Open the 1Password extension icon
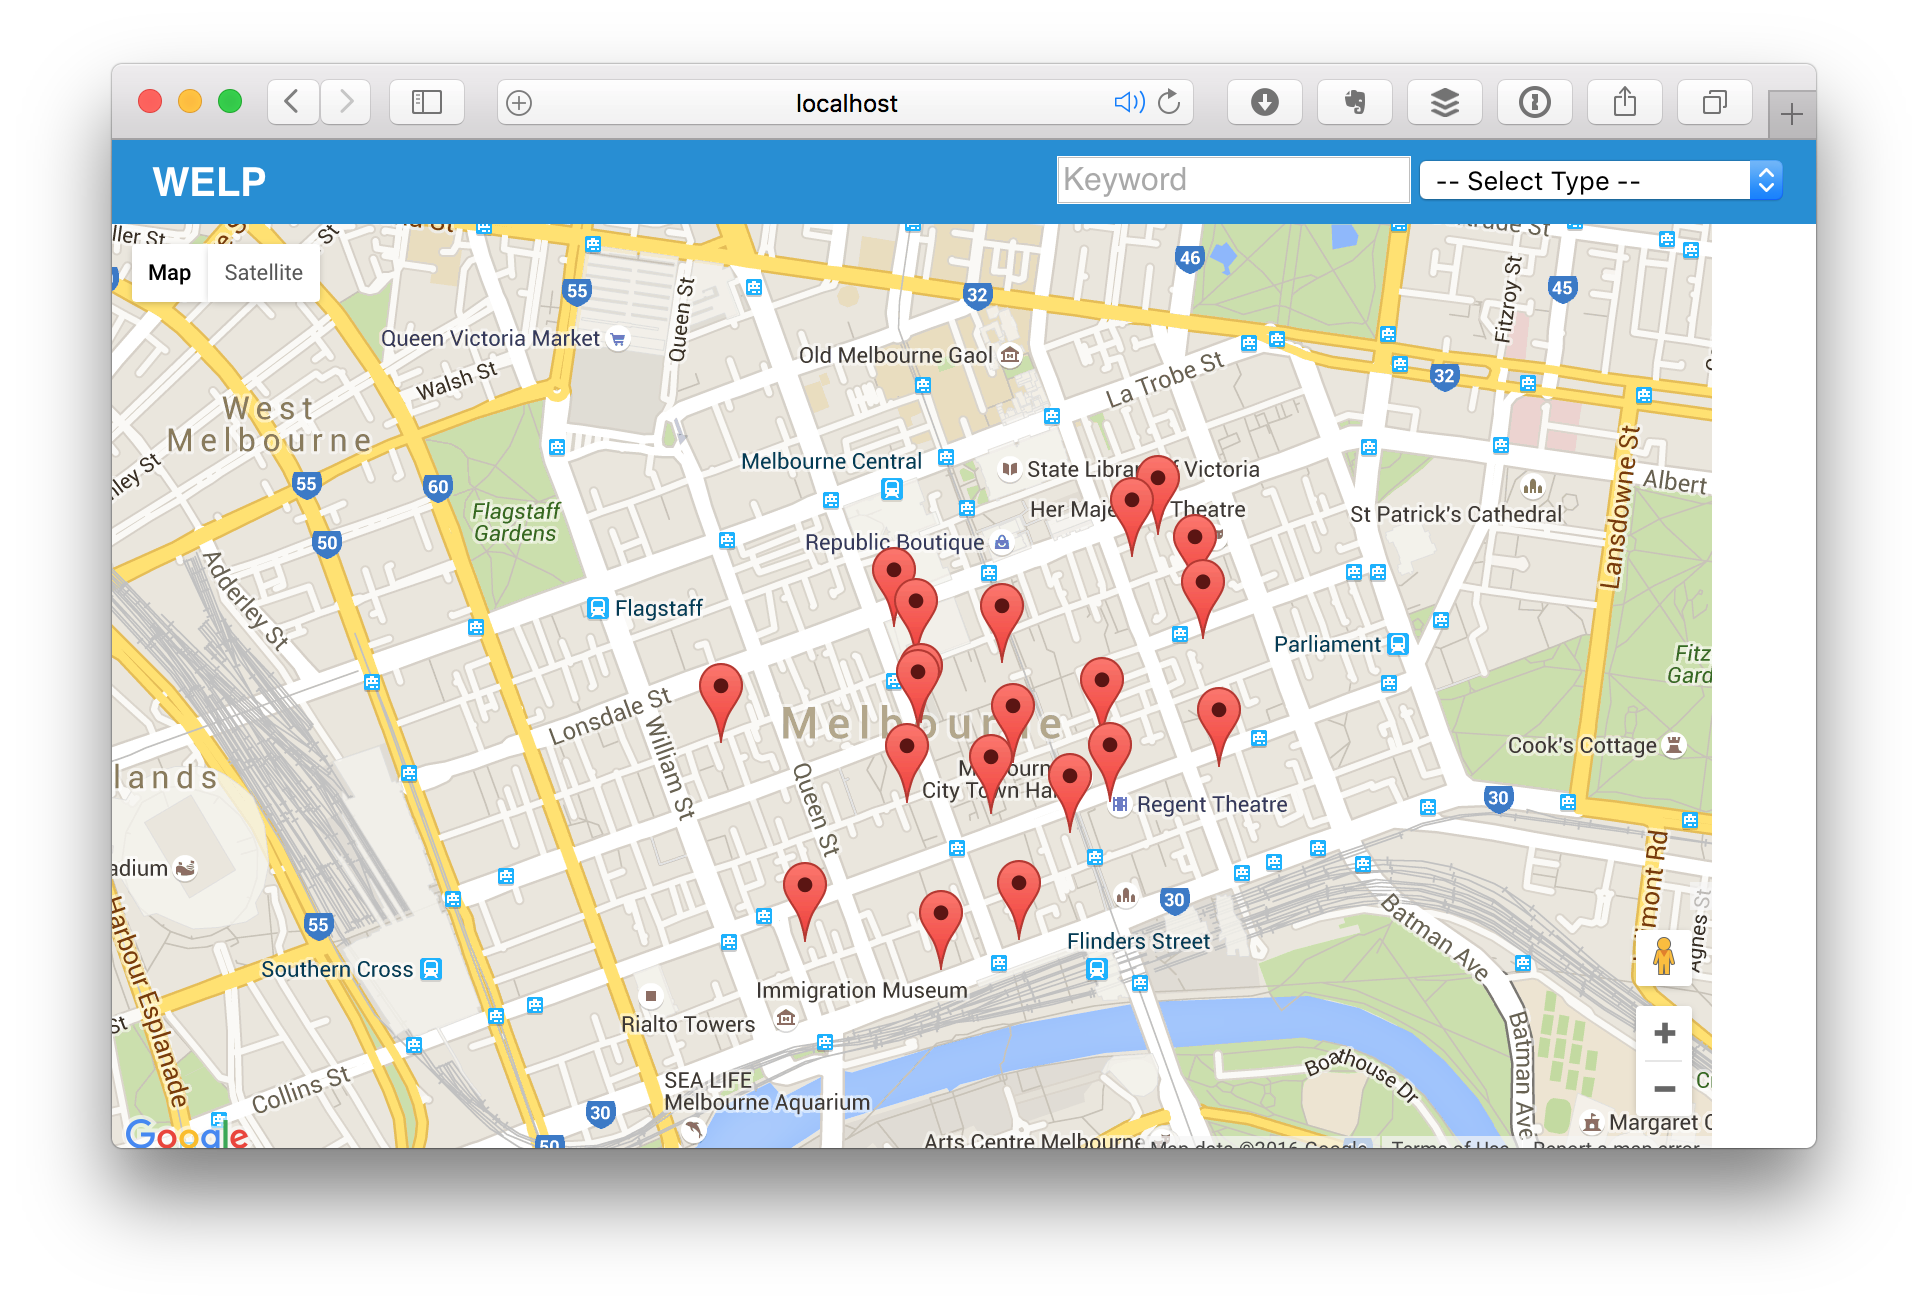 pyautogui.click(x=1534, y=102)
